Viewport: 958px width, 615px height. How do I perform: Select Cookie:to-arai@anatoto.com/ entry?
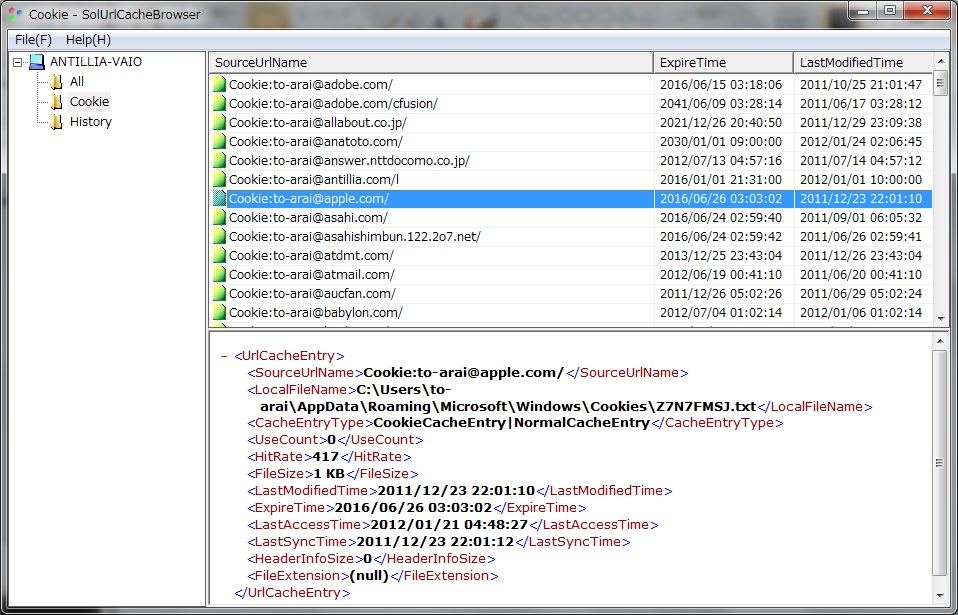coord(316,142)
